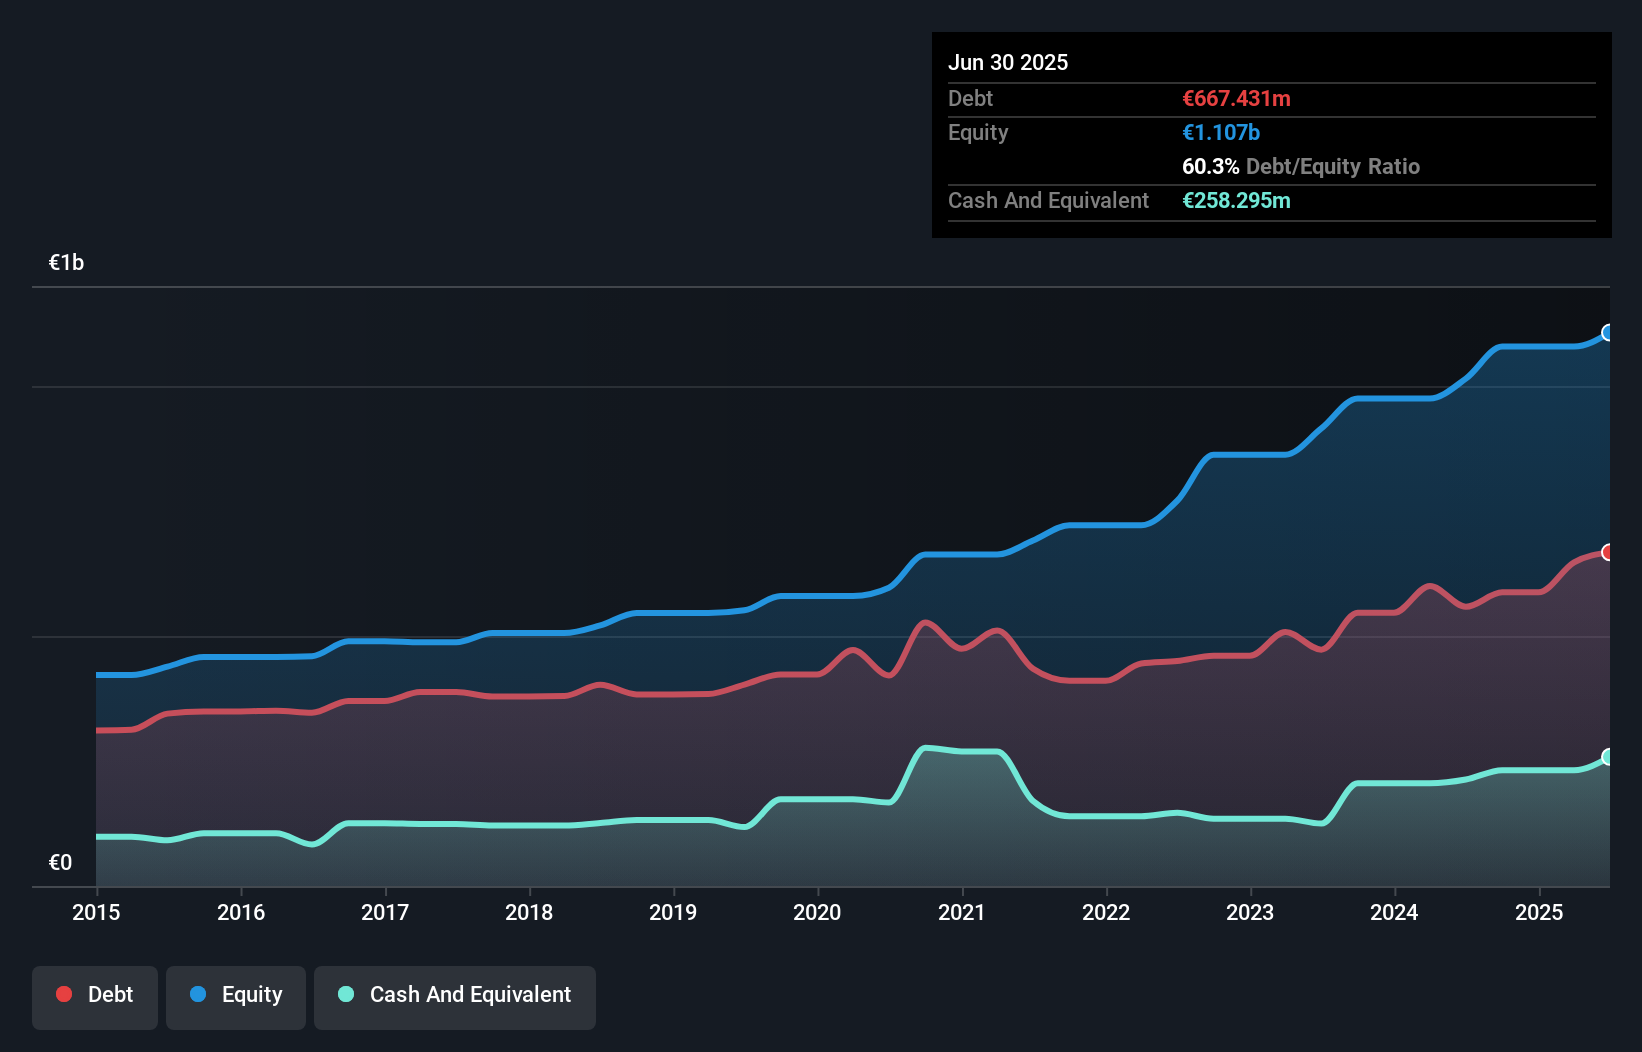Select the €258.295m Cash value in tooltip
Viewport: 1642px width, 1052px height.
[x=1236, y=201]
